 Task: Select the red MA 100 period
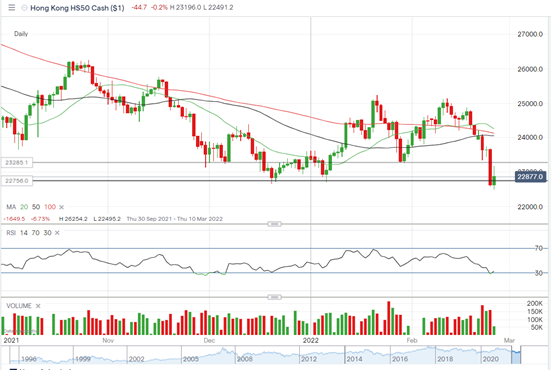click(x=50, y=207)
